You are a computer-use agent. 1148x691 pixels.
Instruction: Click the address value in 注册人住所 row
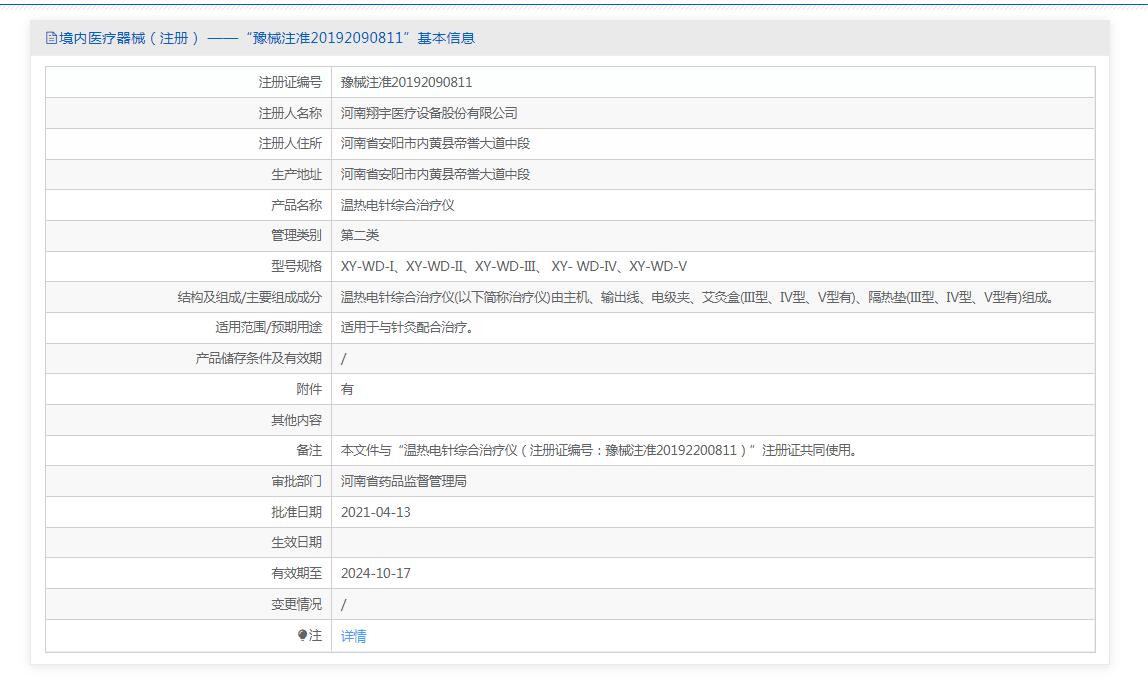click(435, 143)
